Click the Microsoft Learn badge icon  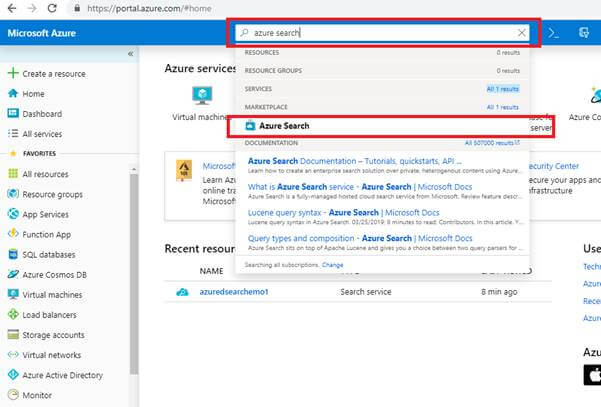pyautogui.click(x=184, y=170)
